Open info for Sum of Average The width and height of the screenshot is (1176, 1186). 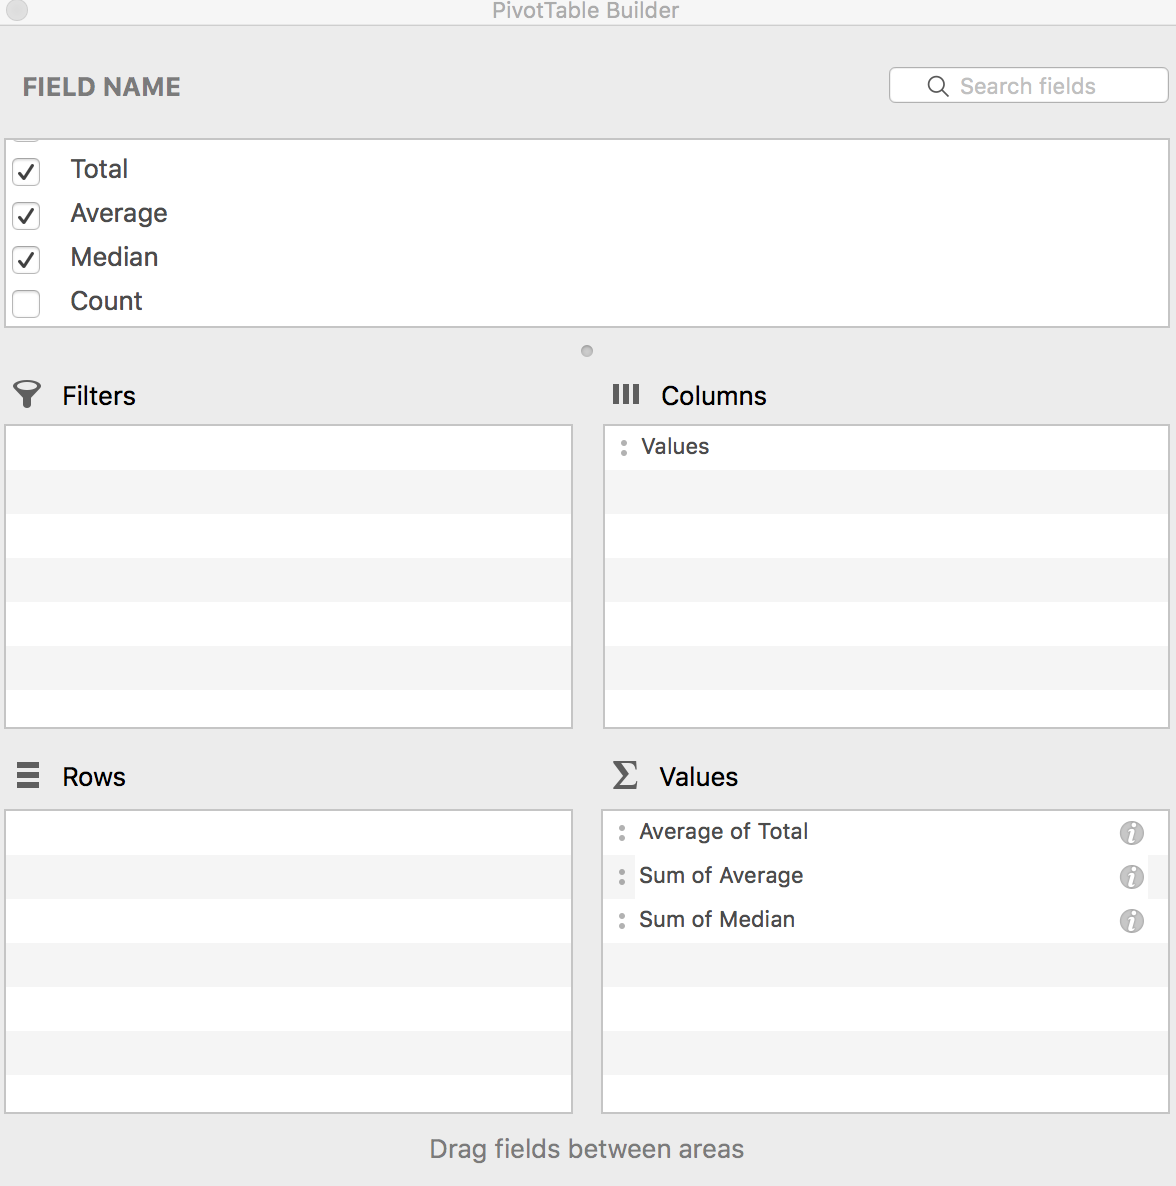coord(1131,877)
